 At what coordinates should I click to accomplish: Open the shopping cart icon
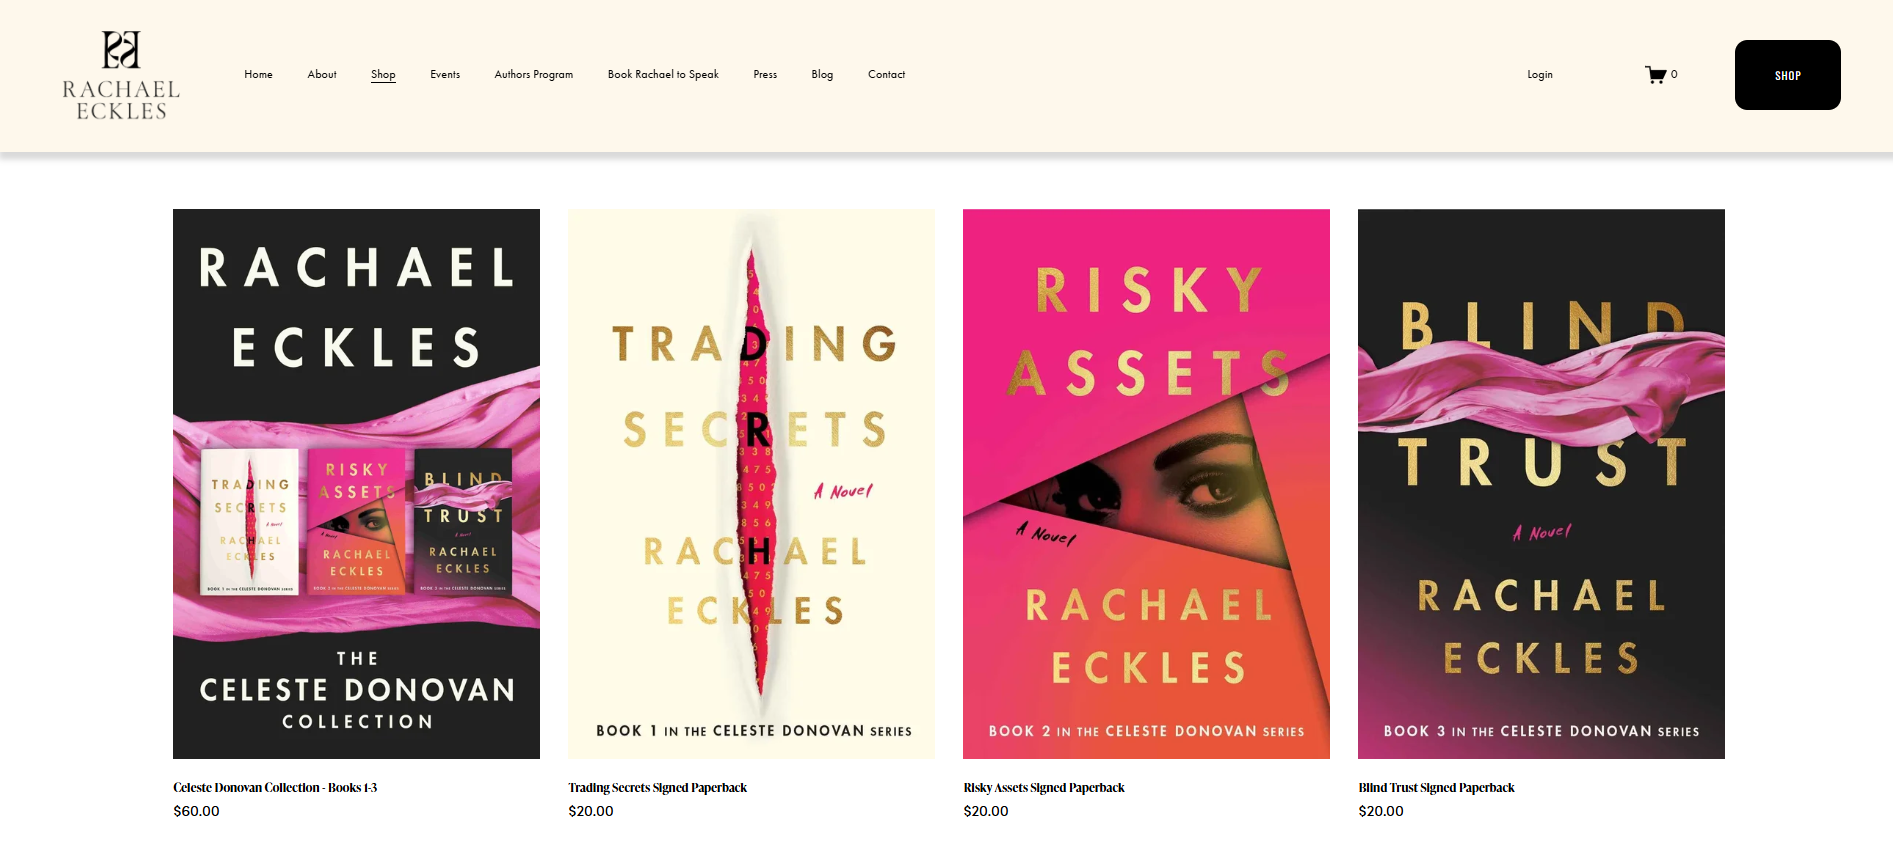point(1657,75)
